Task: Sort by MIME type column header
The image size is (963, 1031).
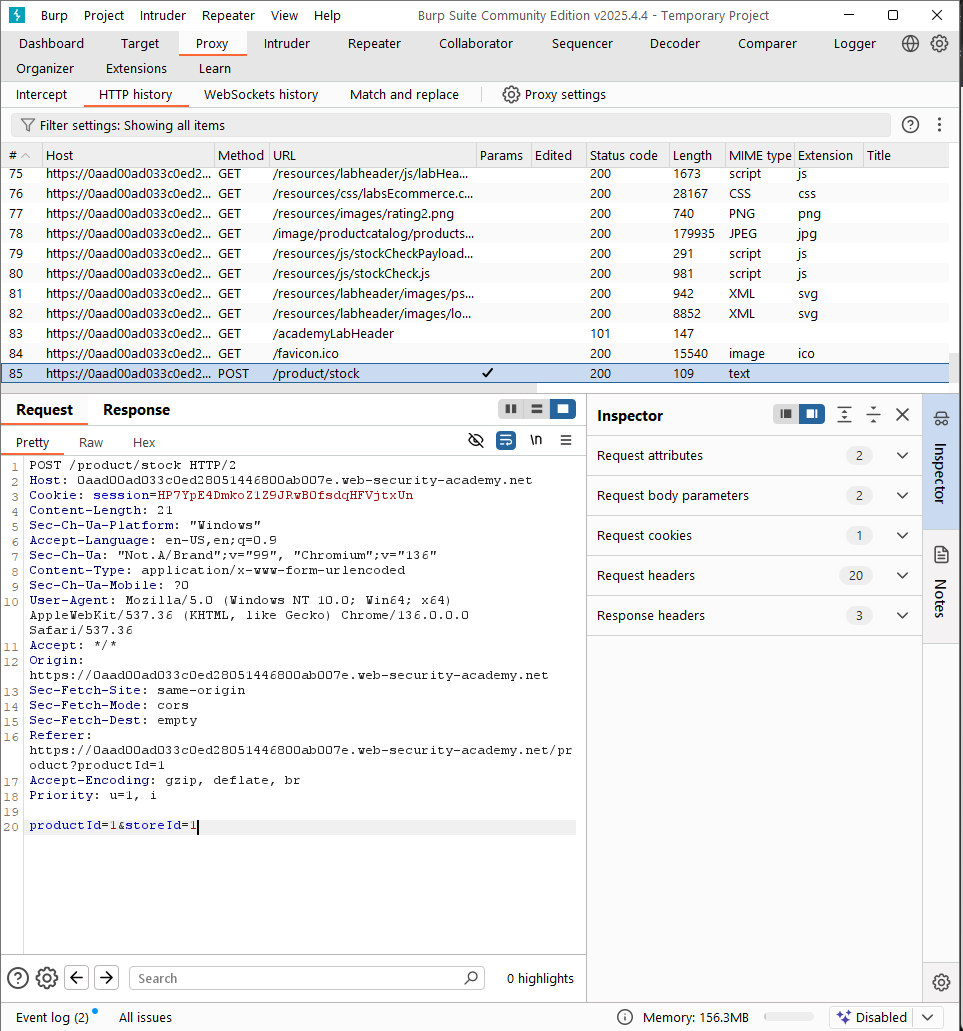Action: coord(760,156)
